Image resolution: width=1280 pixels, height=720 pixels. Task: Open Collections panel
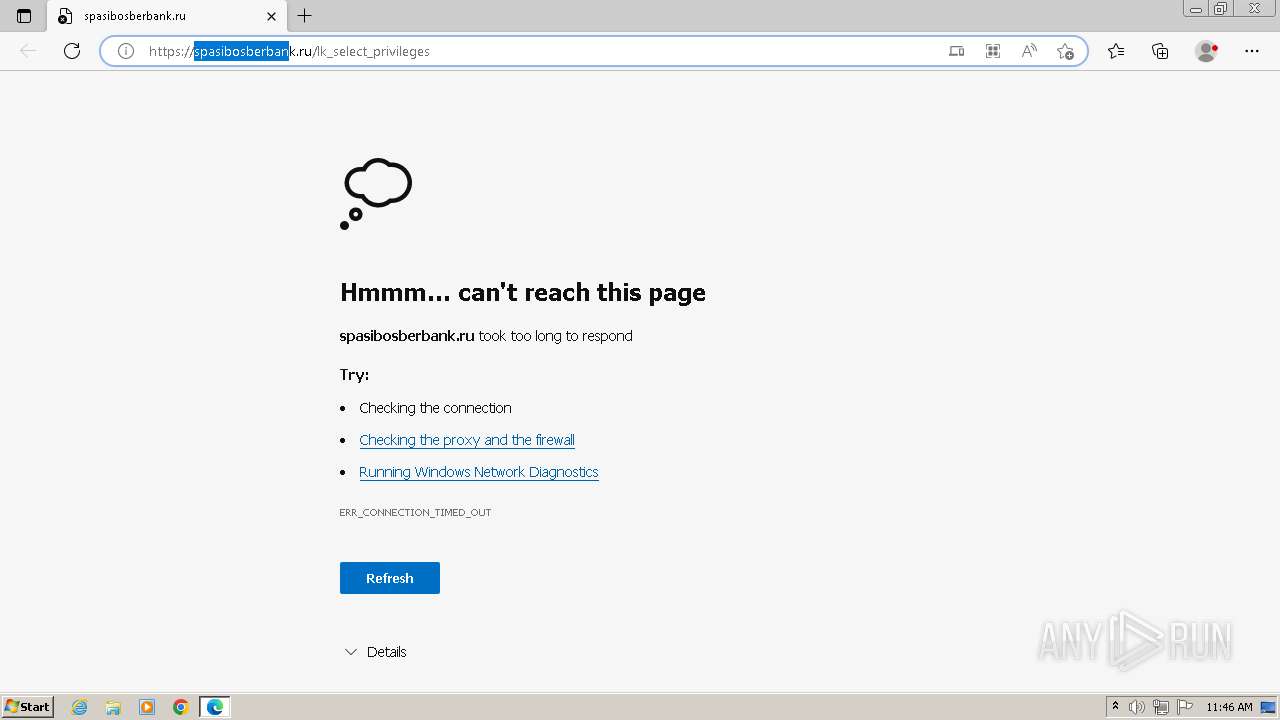[x=1160, y=51]
